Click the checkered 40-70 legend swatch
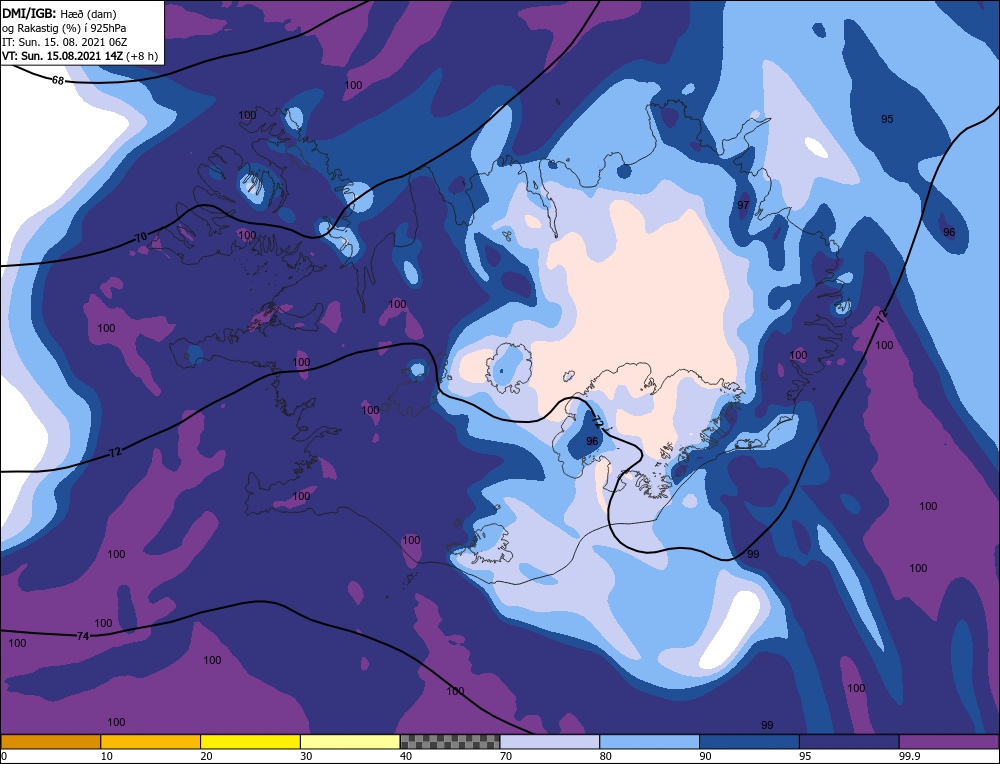Image resolution: width=1000 pixels, height=764 pixels. tap(450, 741)
